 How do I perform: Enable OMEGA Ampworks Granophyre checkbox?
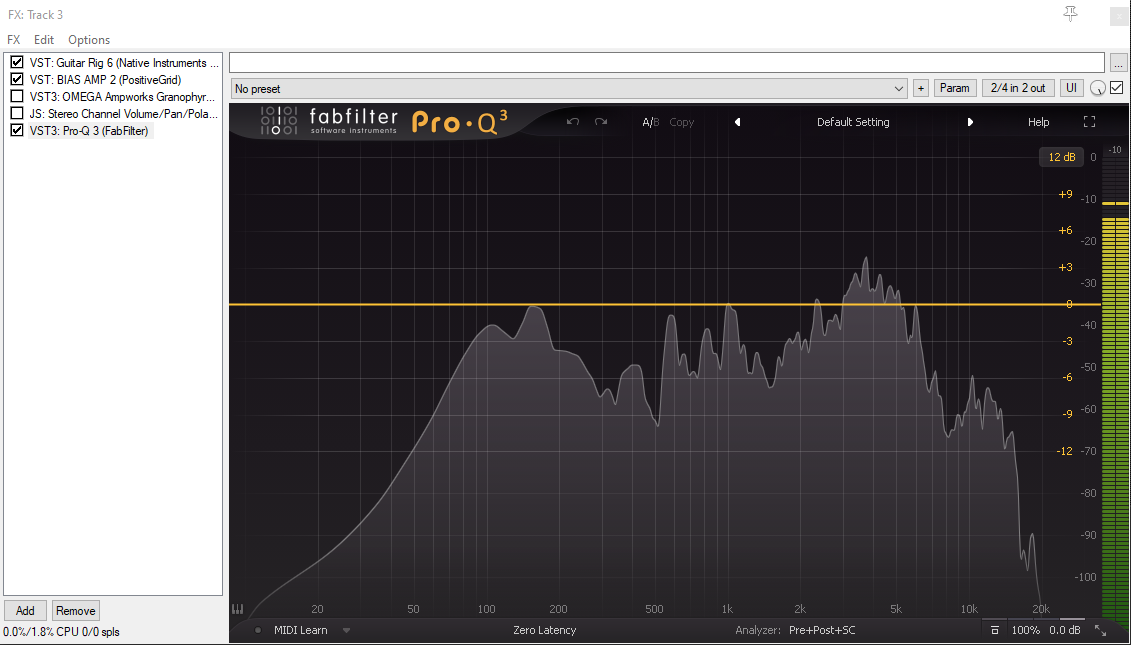pos(17,96)
